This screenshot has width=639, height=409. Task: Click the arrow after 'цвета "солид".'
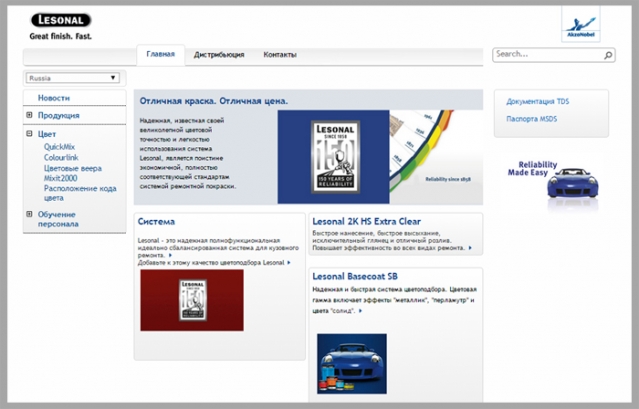(360, 311)
